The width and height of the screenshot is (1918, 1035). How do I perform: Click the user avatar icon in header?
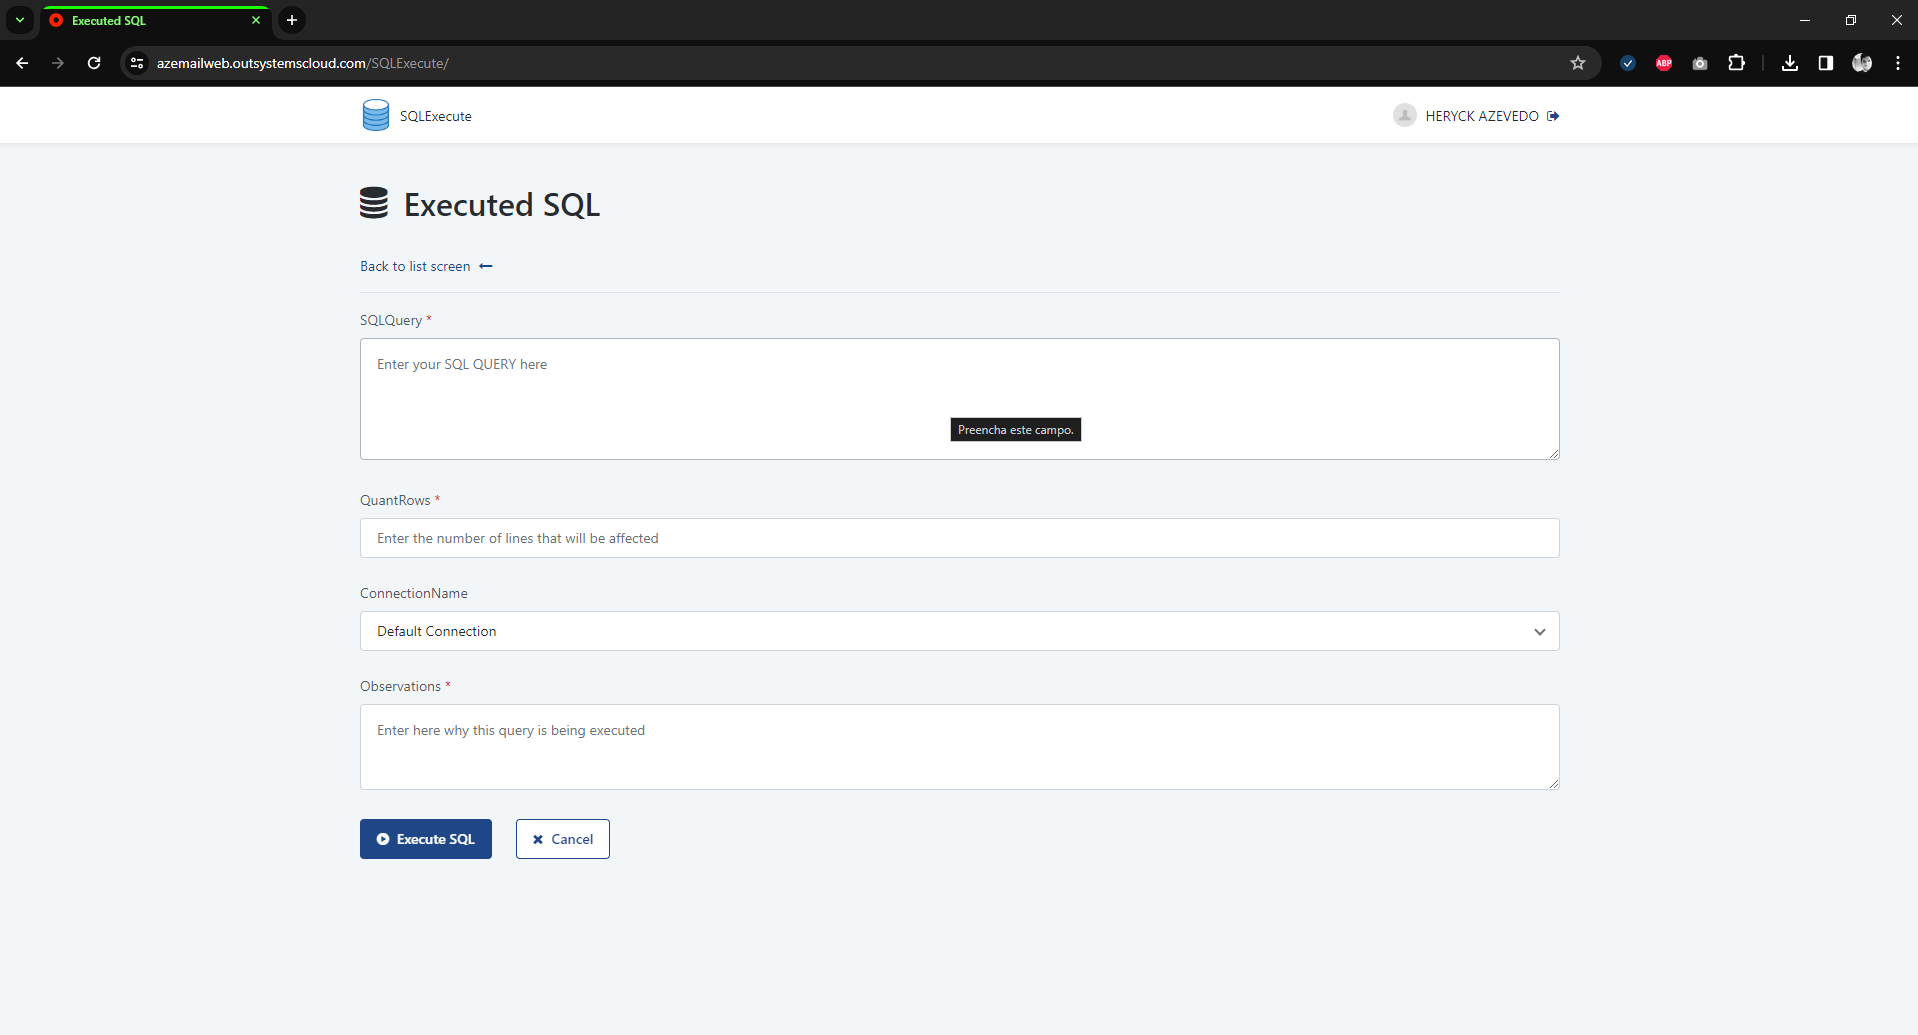pyautogui.click(x=1405, y=115)
